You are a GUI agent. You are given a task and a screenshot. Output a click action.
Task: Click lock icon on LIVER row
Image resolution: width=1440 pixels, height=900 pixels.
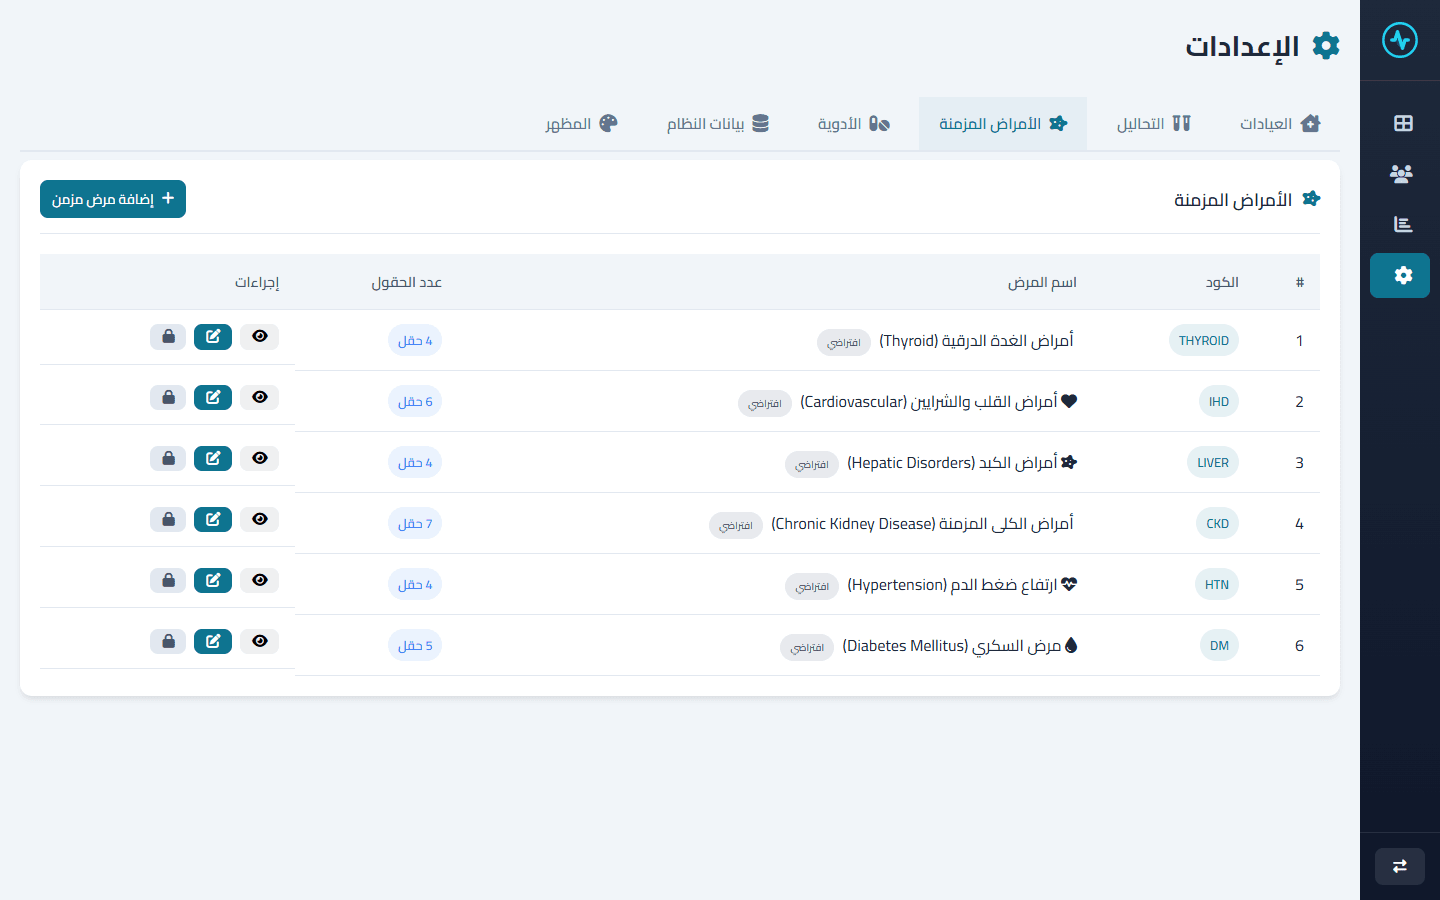coord(168,459)
